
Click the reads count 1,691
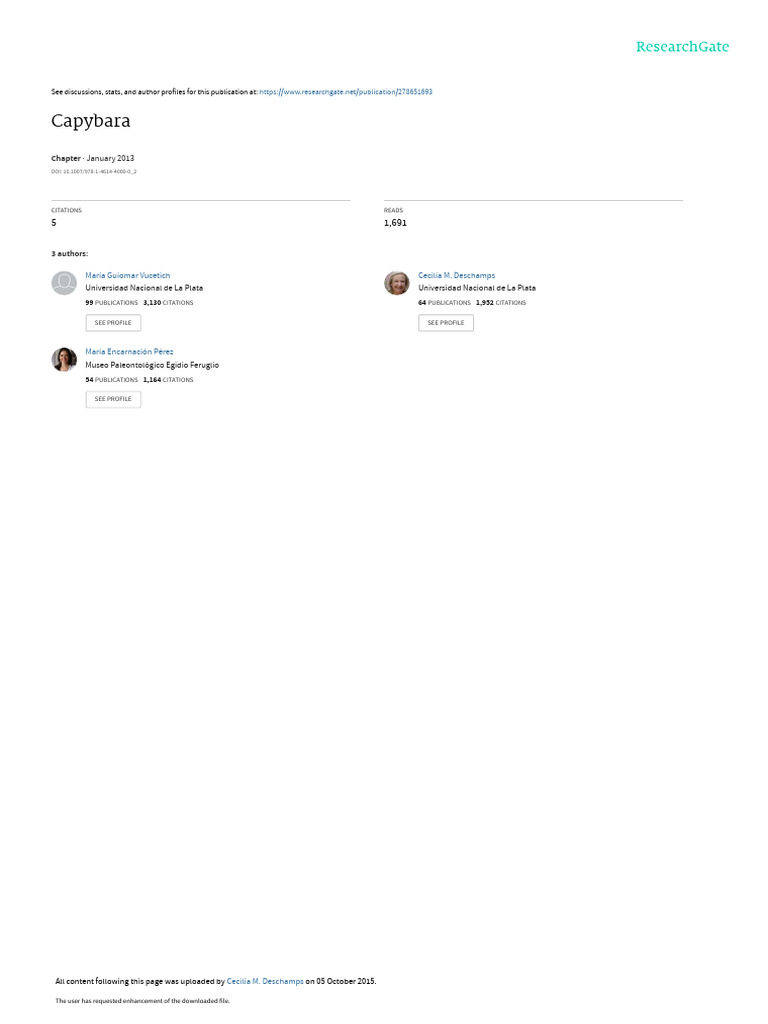click(x=395, y=223)
